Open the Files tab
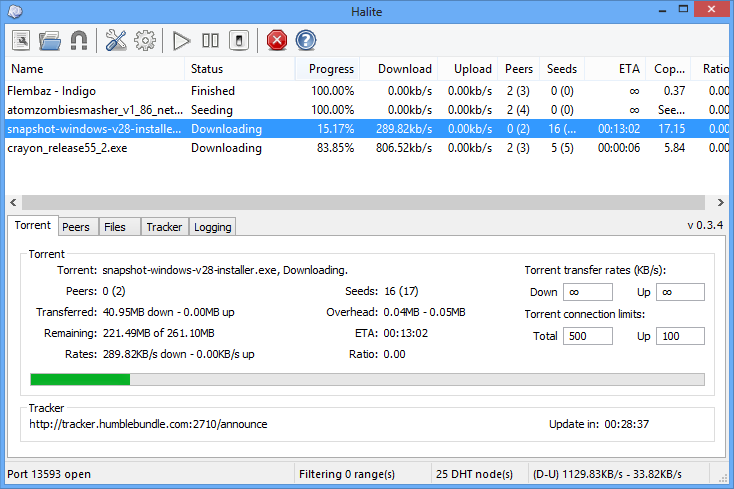Screen dimensions: 734x489 pos(115,227)
